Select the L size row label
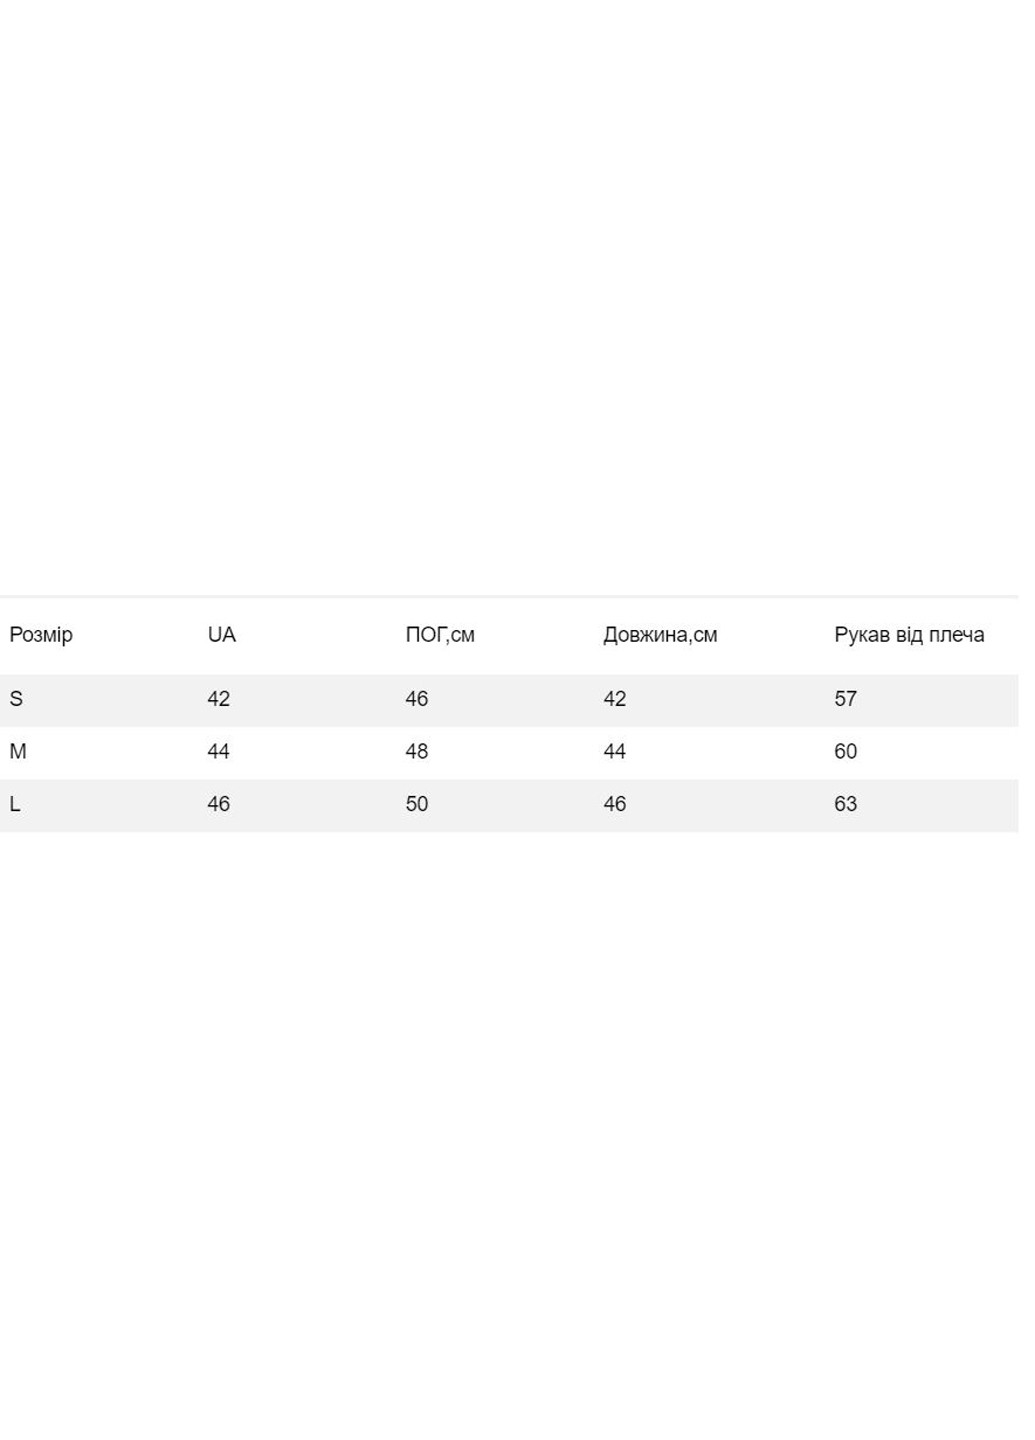 (15, 804)
